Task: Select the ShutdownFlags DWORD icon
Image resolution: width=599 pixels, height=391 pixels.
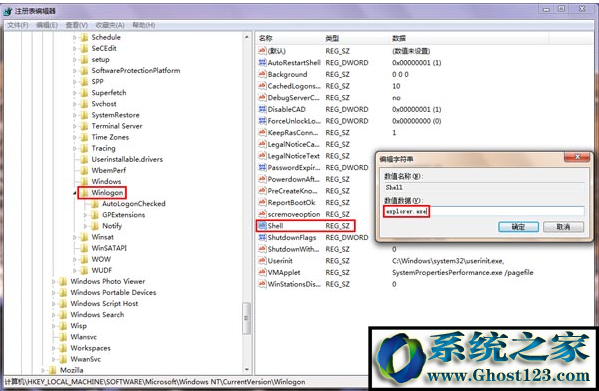Action: click(262, 237)
